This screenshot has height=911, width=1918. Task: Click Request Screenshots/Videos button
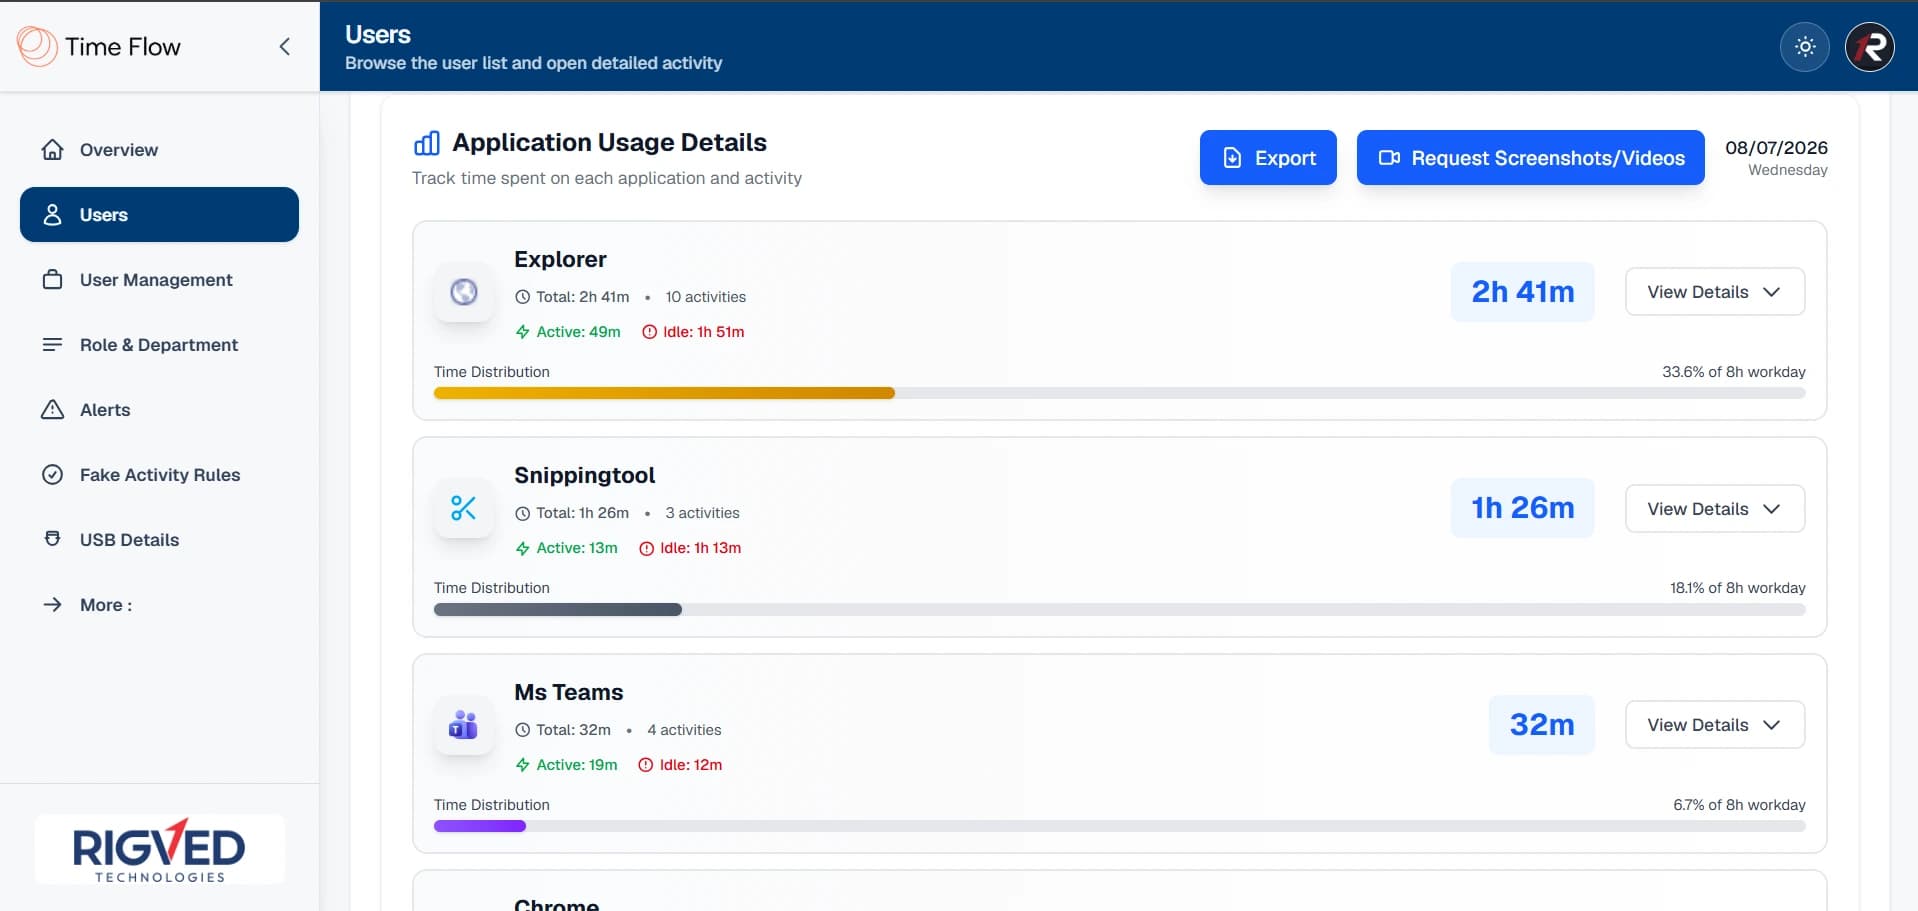(1531, 158)
